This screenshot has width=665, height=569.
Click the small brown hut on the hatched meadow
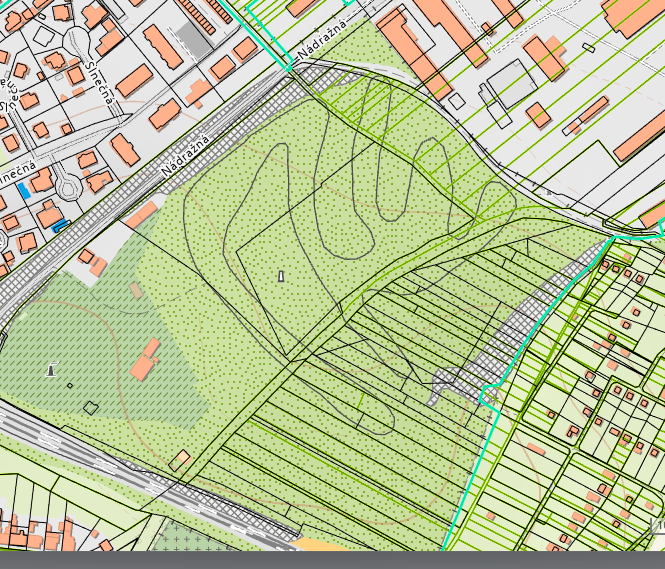136,290
